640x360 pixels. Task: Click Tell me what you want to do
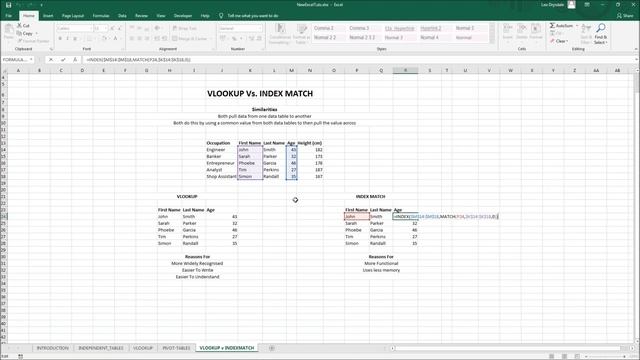tap(253, 16)
